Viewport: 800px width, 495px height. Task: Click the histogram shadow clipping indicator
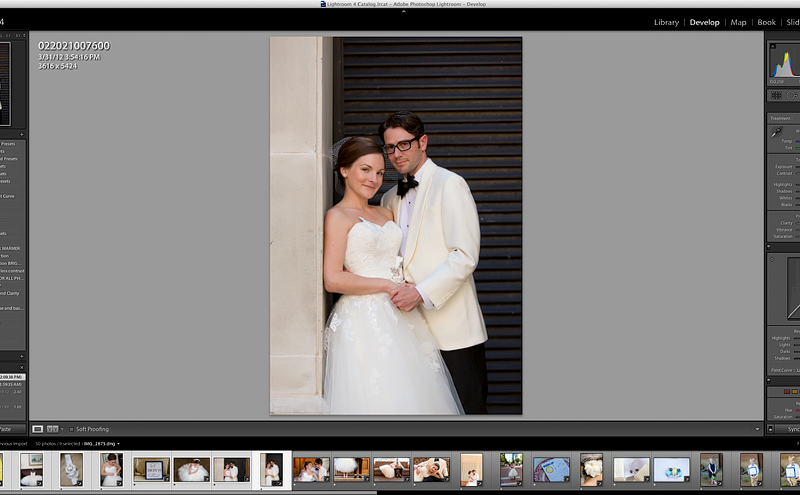(771, 45)
